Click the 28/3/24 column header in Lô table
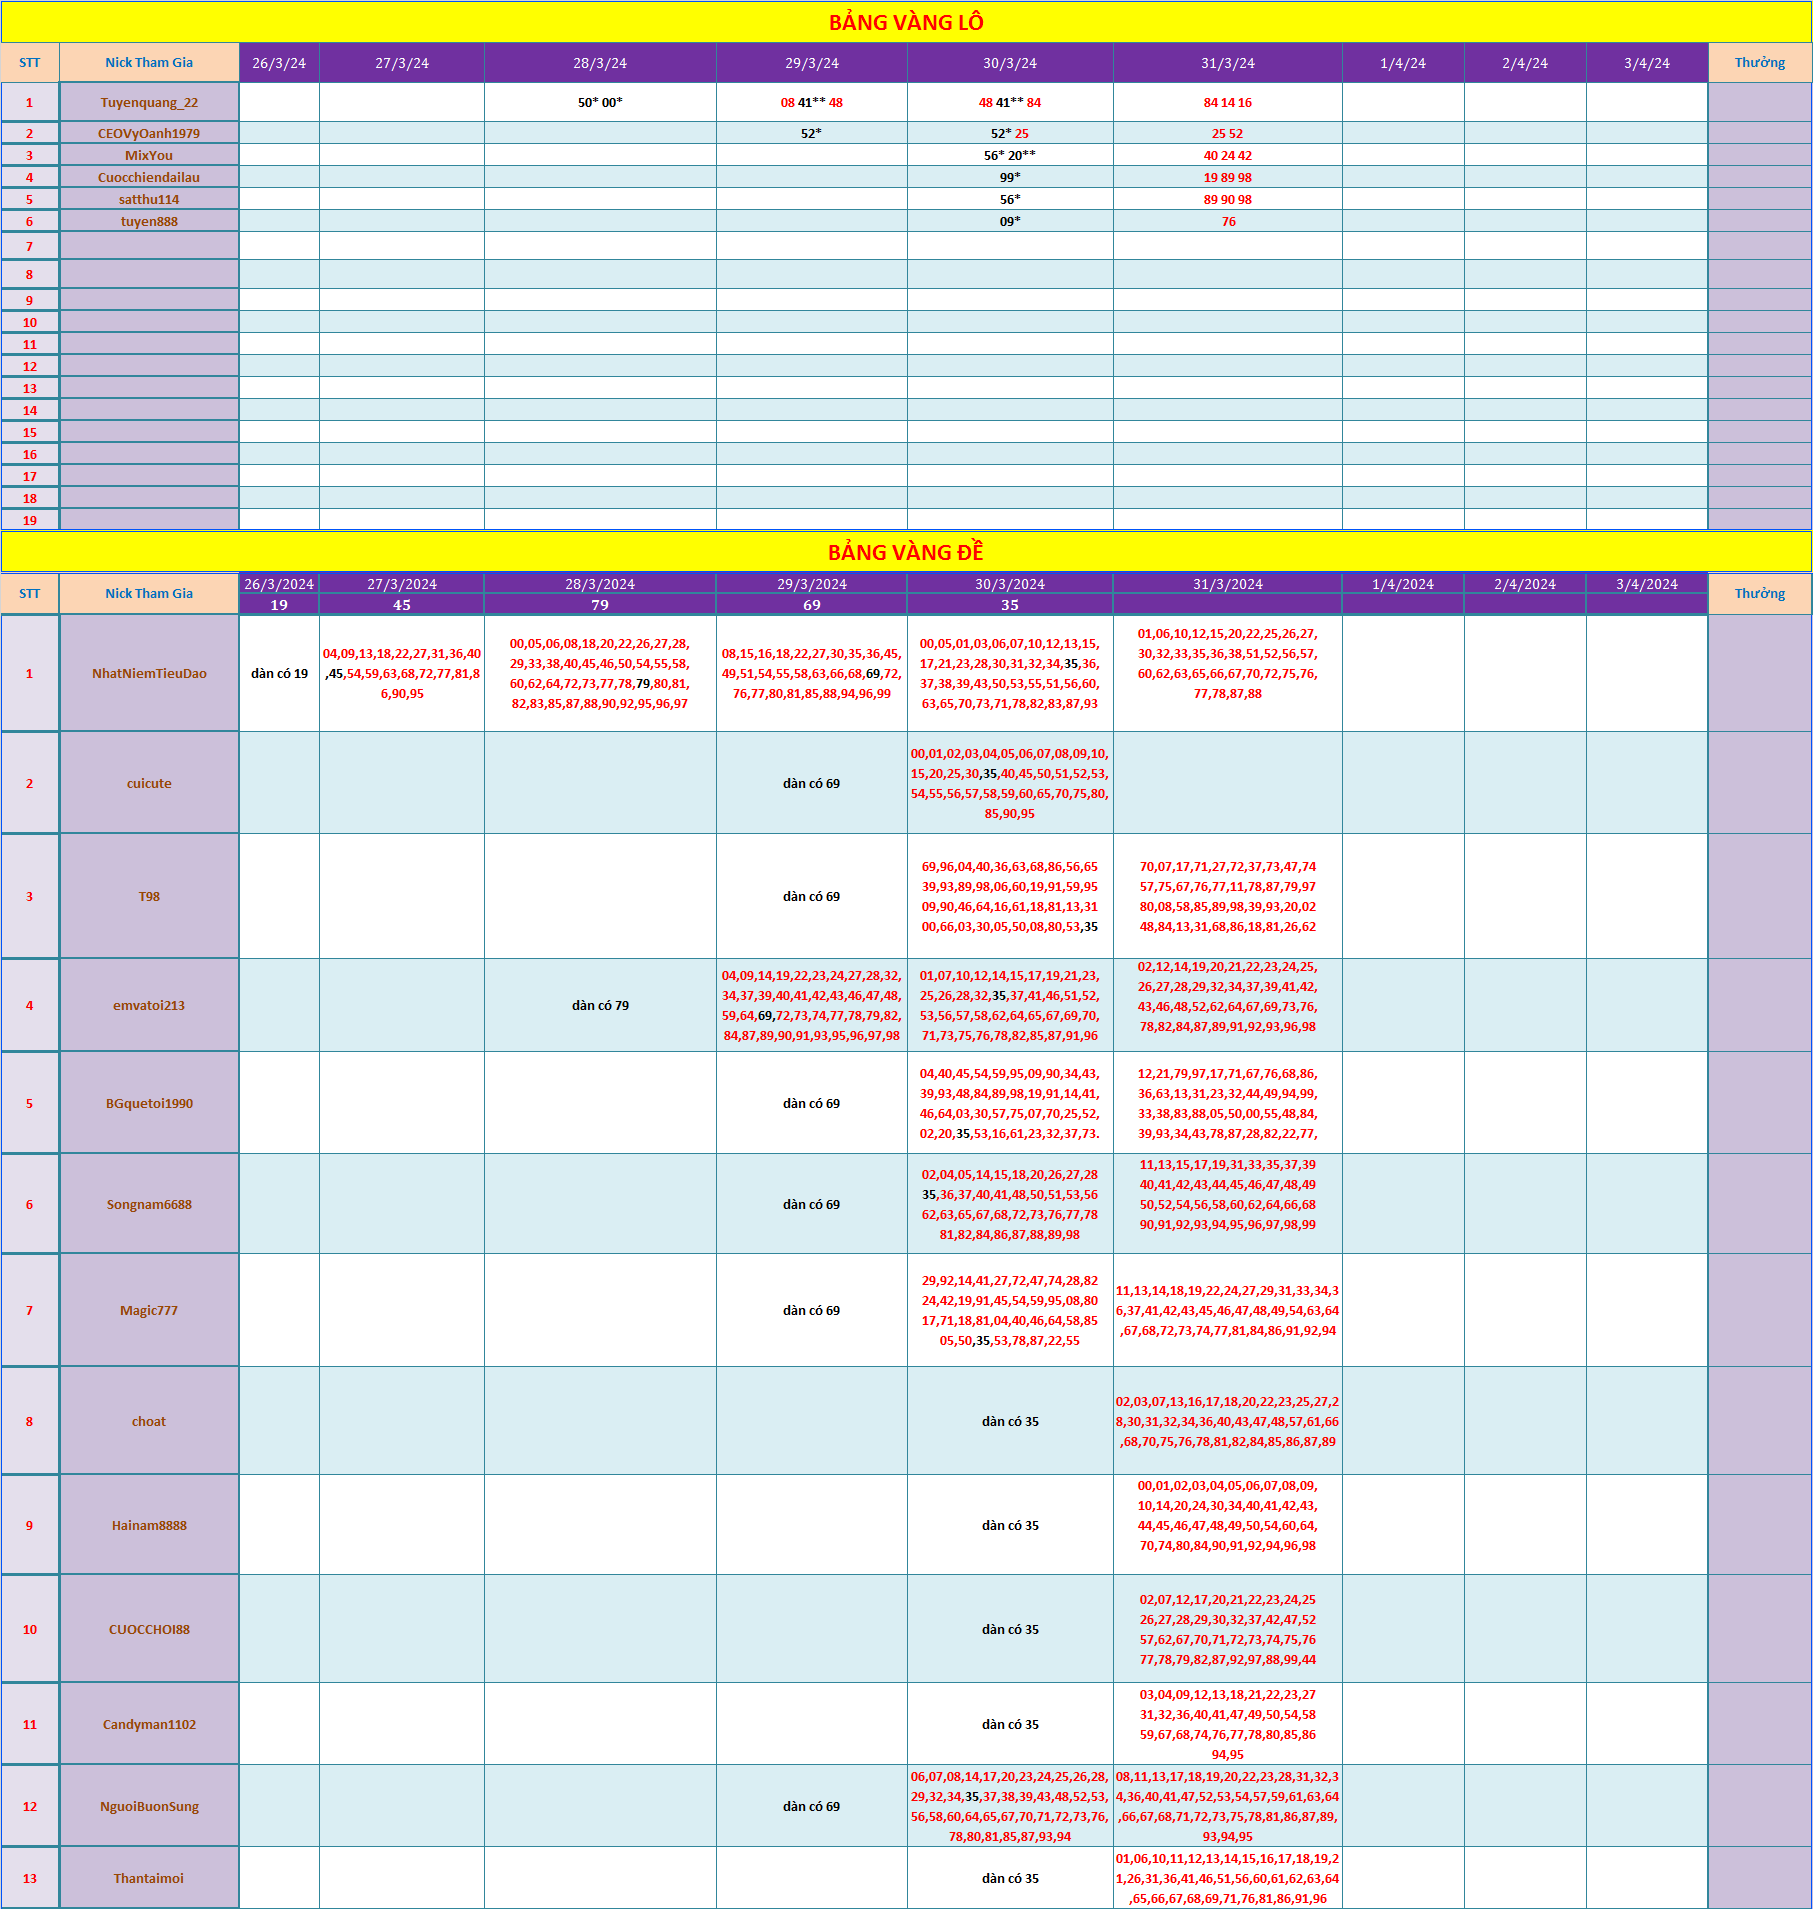The width and height of the screenshot is (1813, 1909). [x=600, y=62]
